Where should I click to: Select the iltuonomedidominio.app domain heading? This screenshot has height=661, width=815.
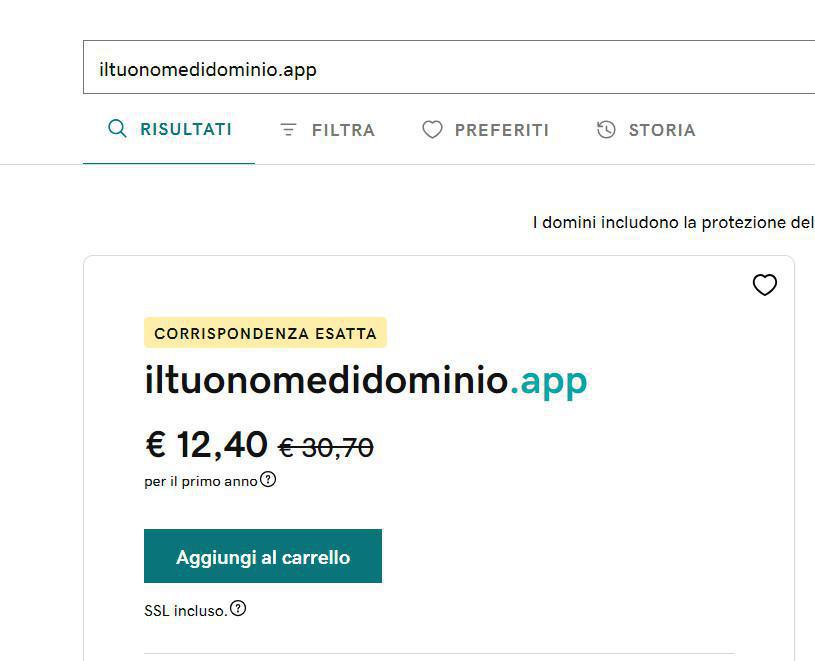click(x=365, y=381)
